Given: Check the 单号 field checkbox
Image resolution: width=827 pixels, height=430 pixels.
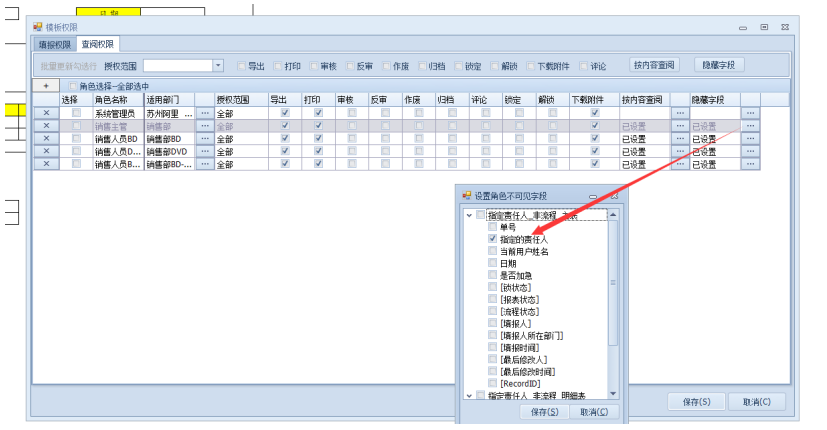Looking at the screenshot, I should (x=492, y=228).
